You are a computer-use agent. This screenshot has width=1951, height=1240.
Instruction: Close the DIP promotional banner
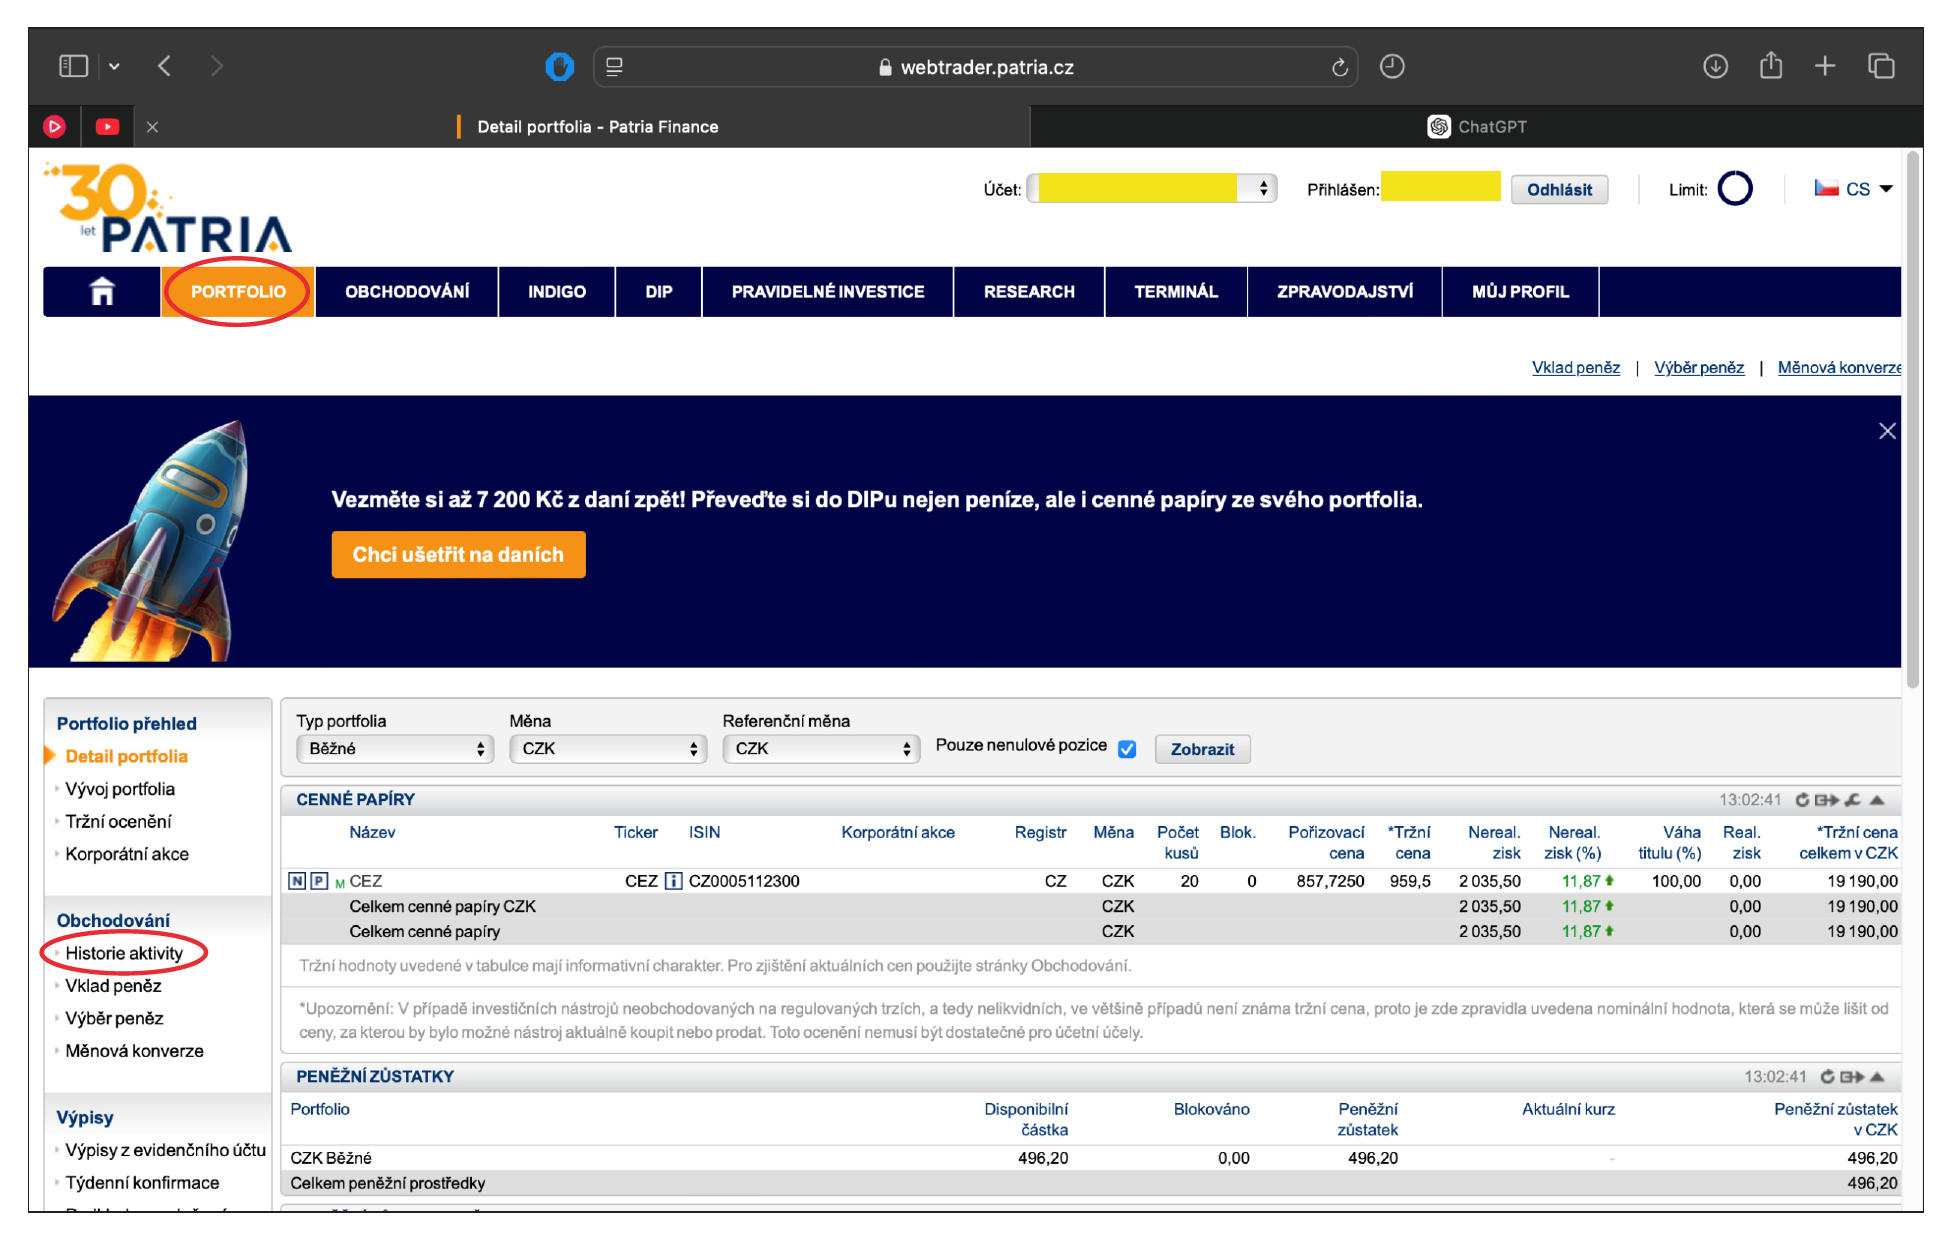[x=1886, y=431]
